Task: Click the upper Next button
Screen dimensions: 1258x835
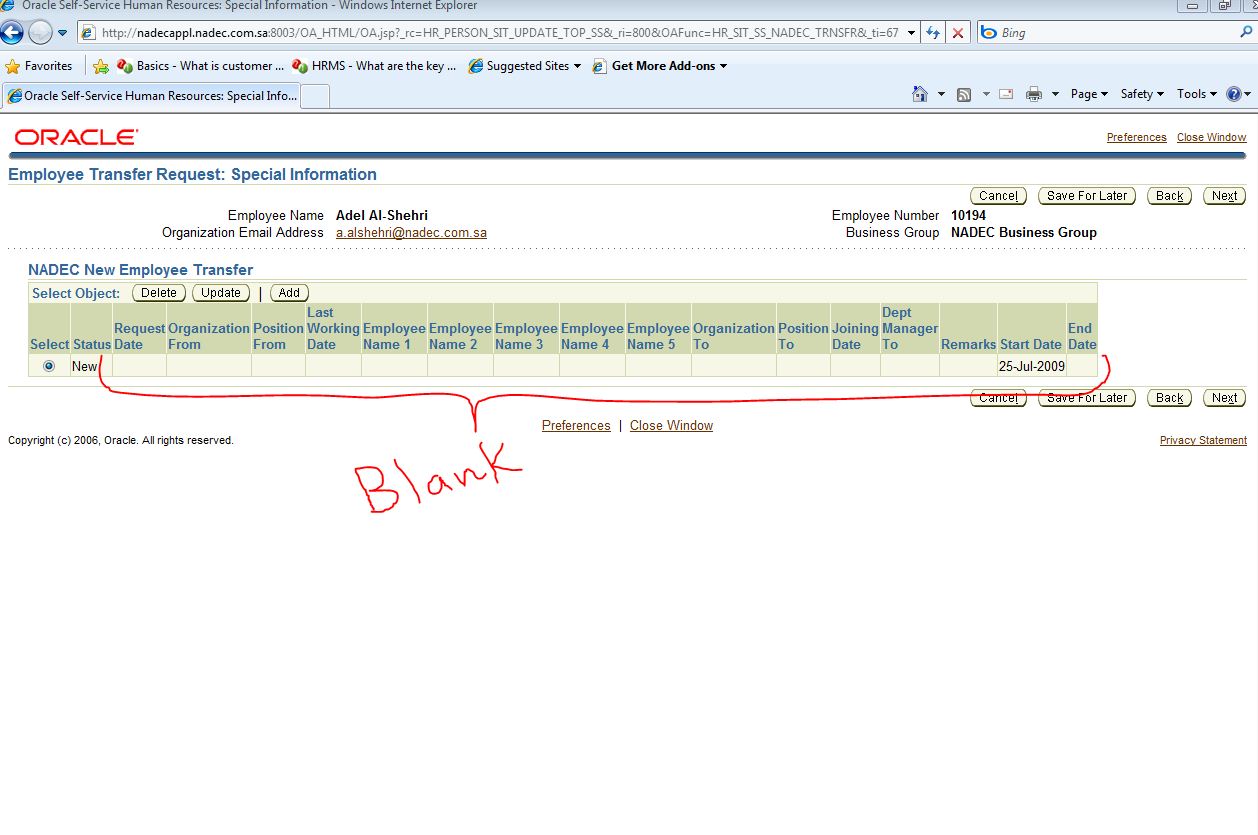Action: tap(1225, 196)
